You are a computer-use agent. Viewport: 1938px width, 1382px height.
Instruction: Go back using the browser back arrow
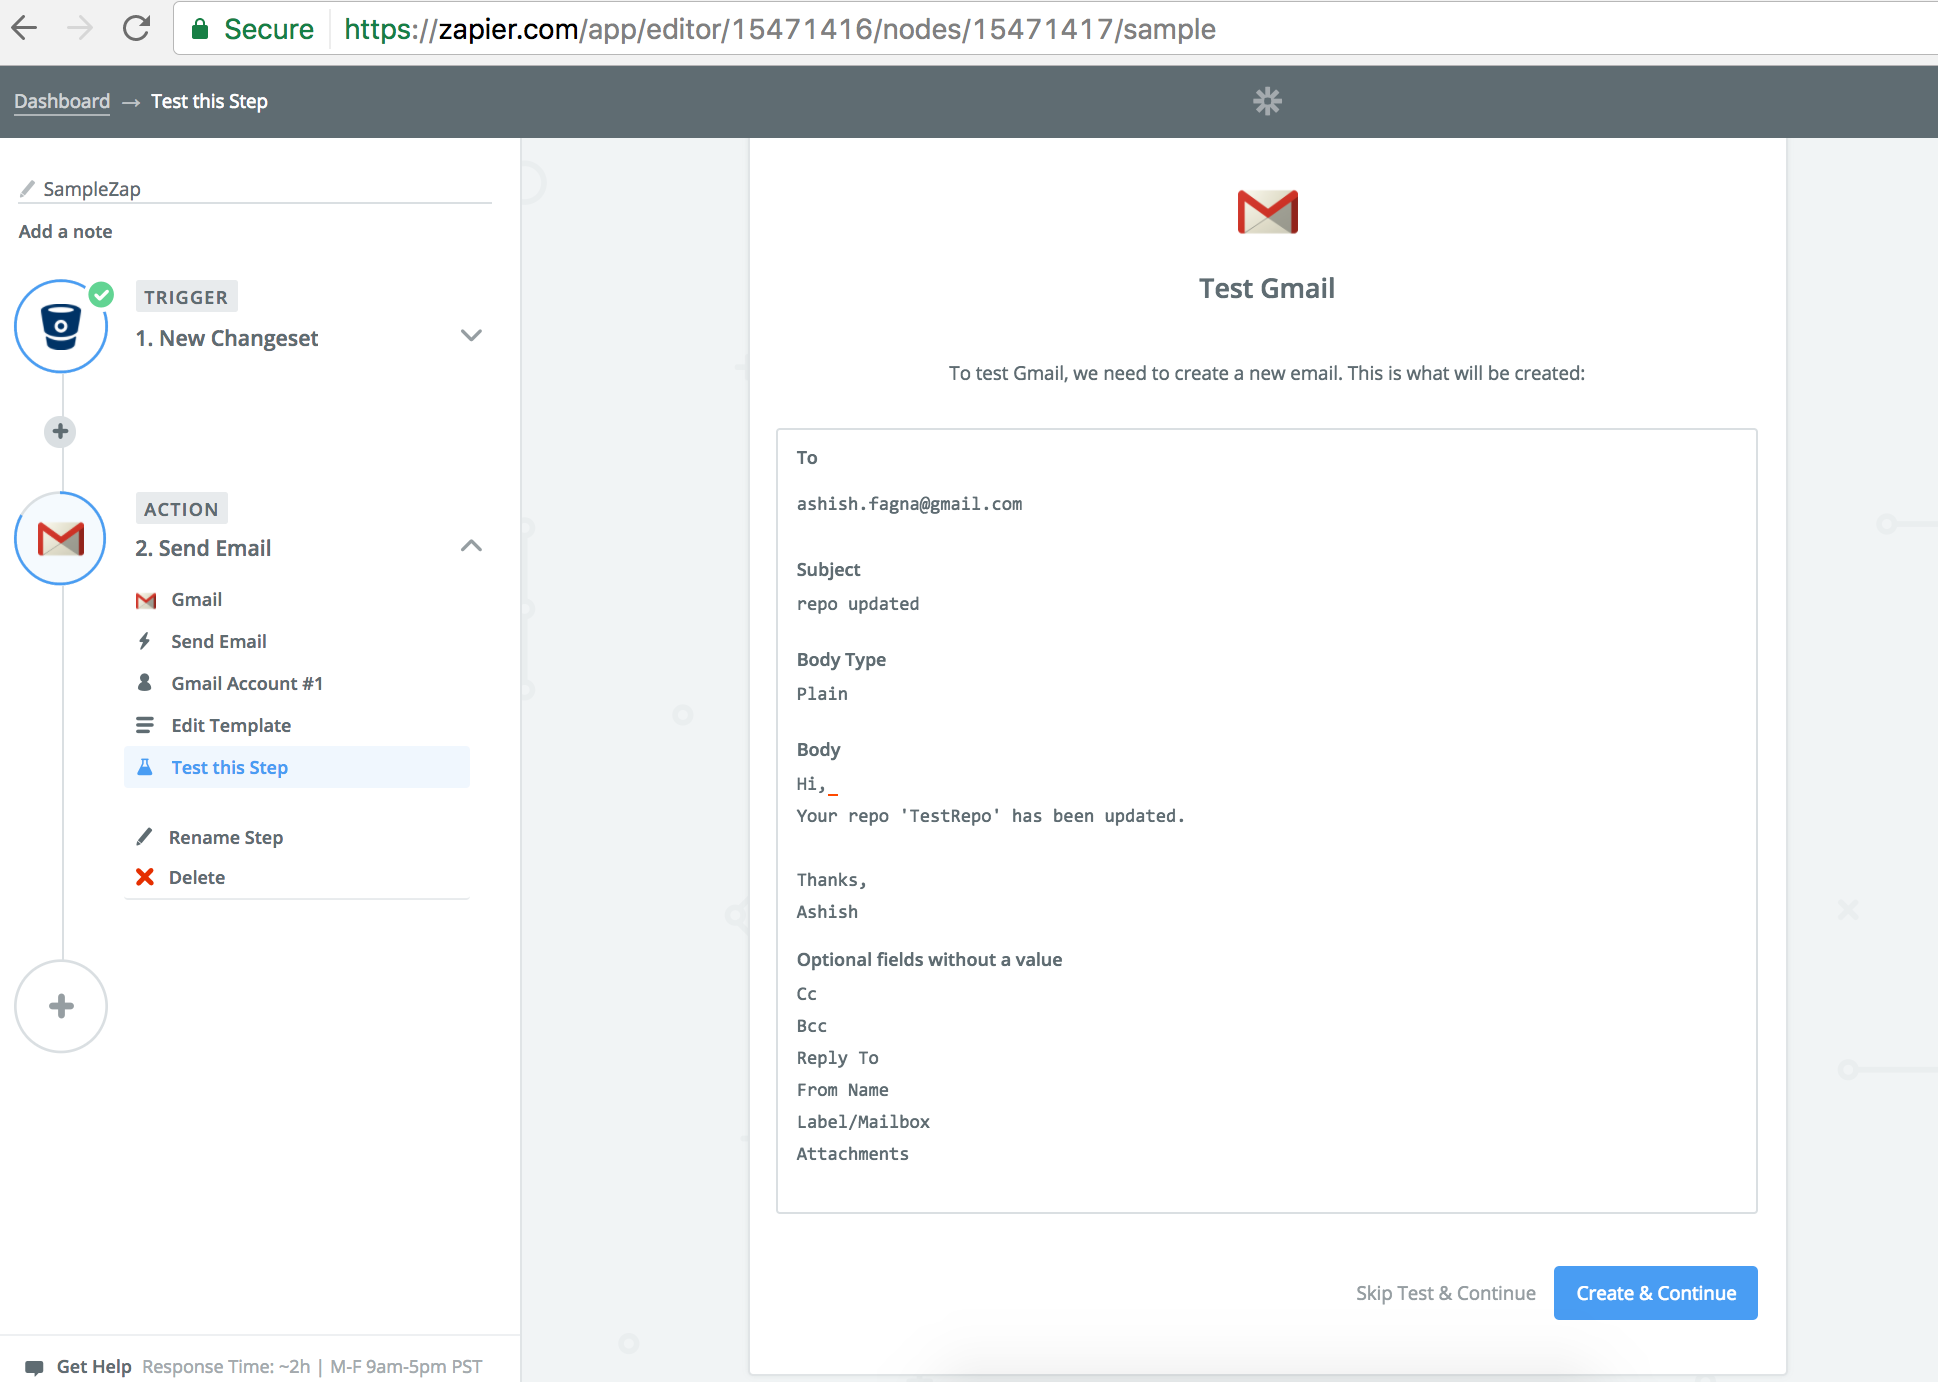tap(25, 28)
